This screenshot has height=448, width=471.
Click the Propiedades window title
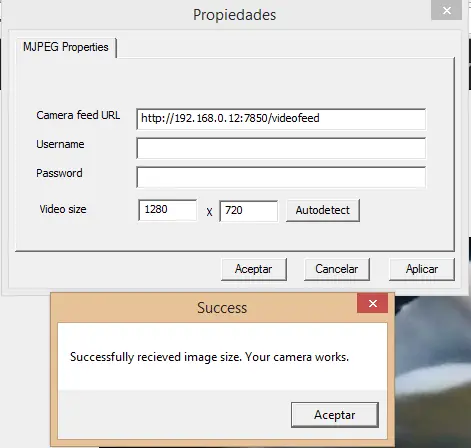235,15
